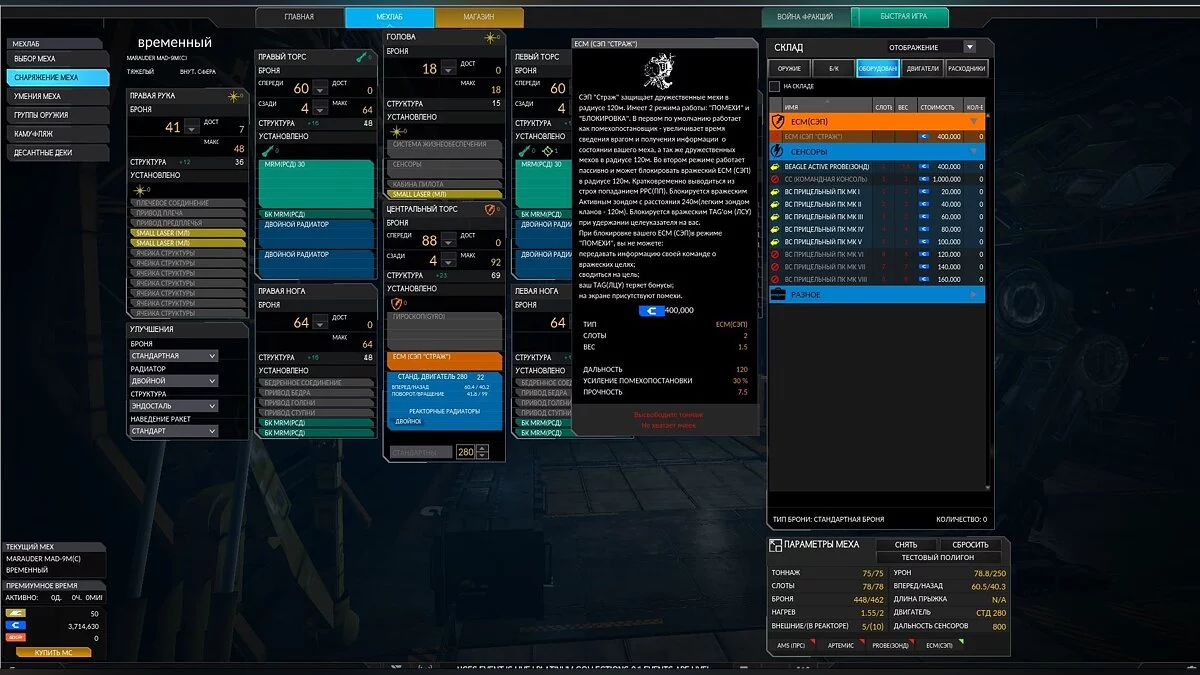Open the ДВИГАТЕЛИ warehouse tab
Screen dimensions: 1200x675
[x=921, y=68]
